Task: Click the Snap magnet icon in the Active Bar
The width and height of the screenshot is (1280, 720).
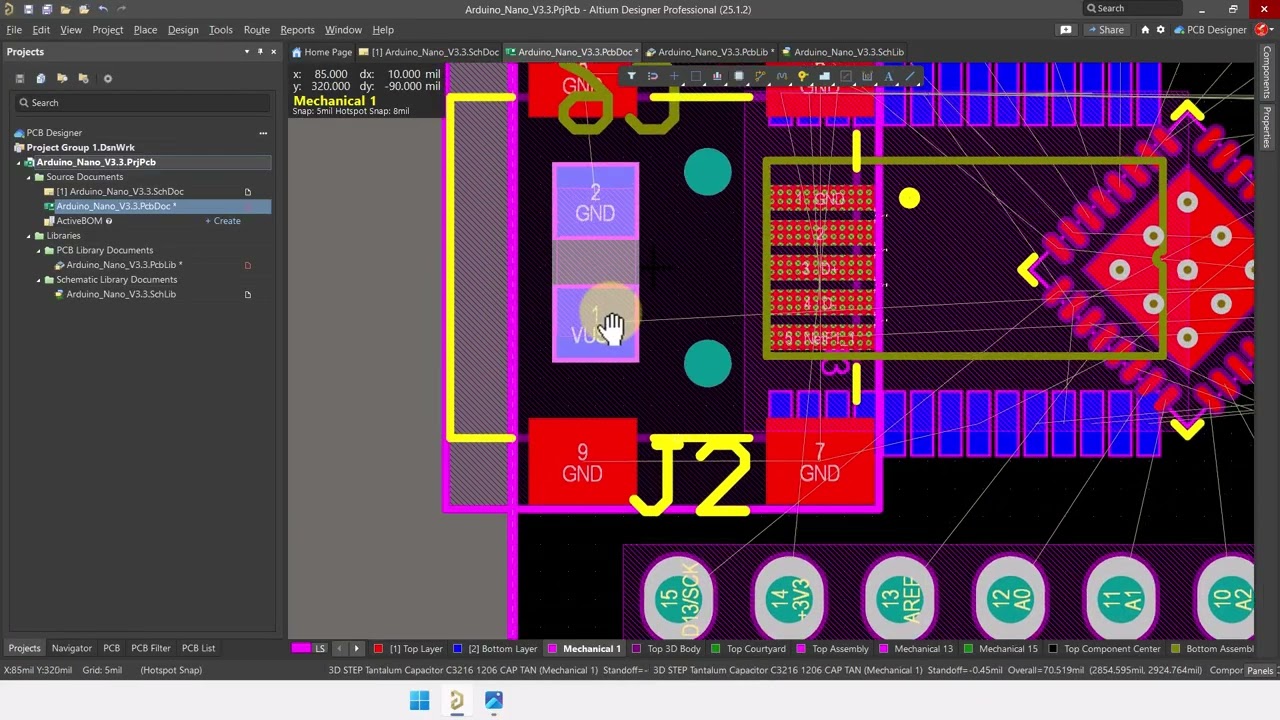Action: pyautogui.click(x=653, y=76)
